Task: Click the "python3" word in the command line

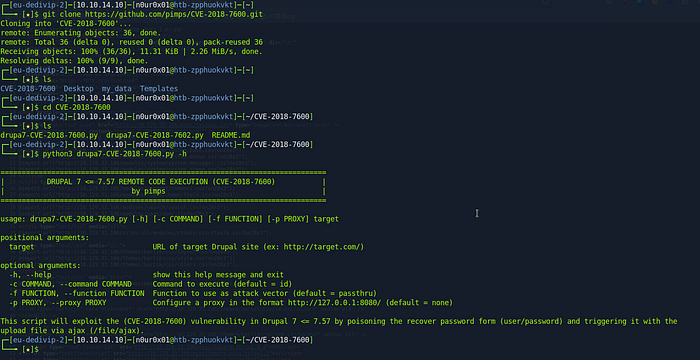Action: 57,154
